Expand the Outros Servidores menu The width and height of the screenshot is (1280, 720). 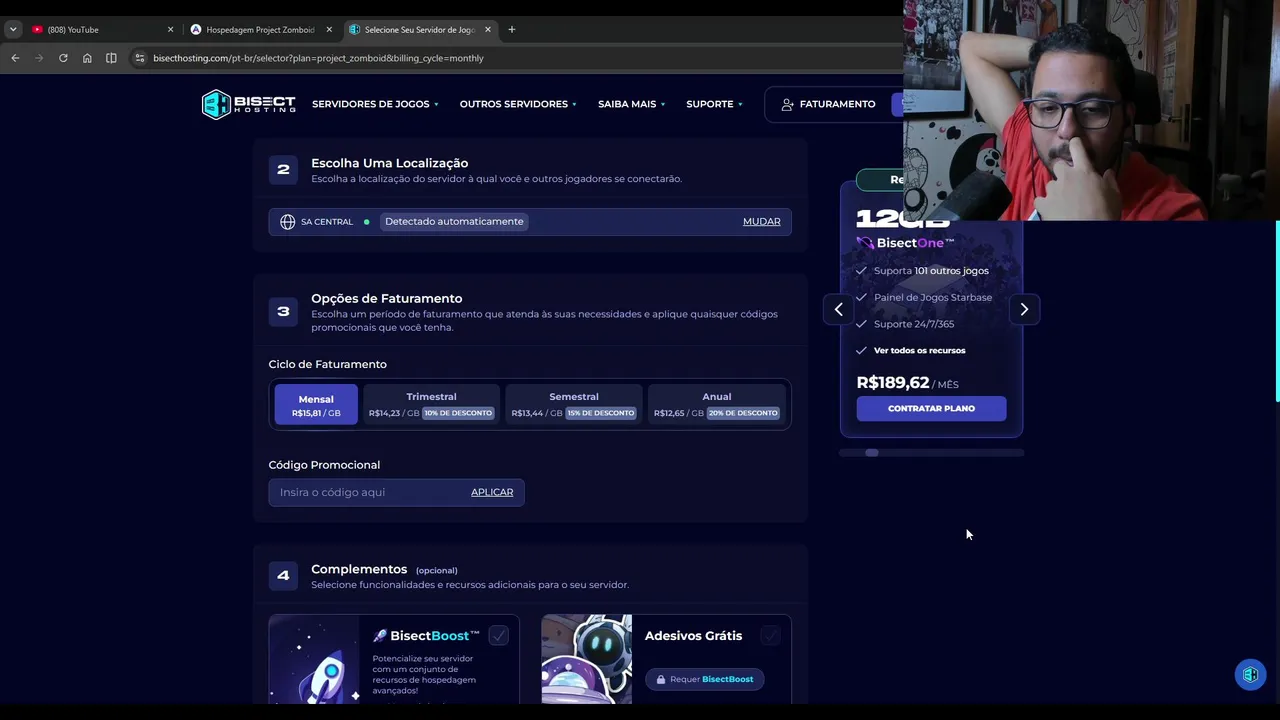tap(518, 104)
